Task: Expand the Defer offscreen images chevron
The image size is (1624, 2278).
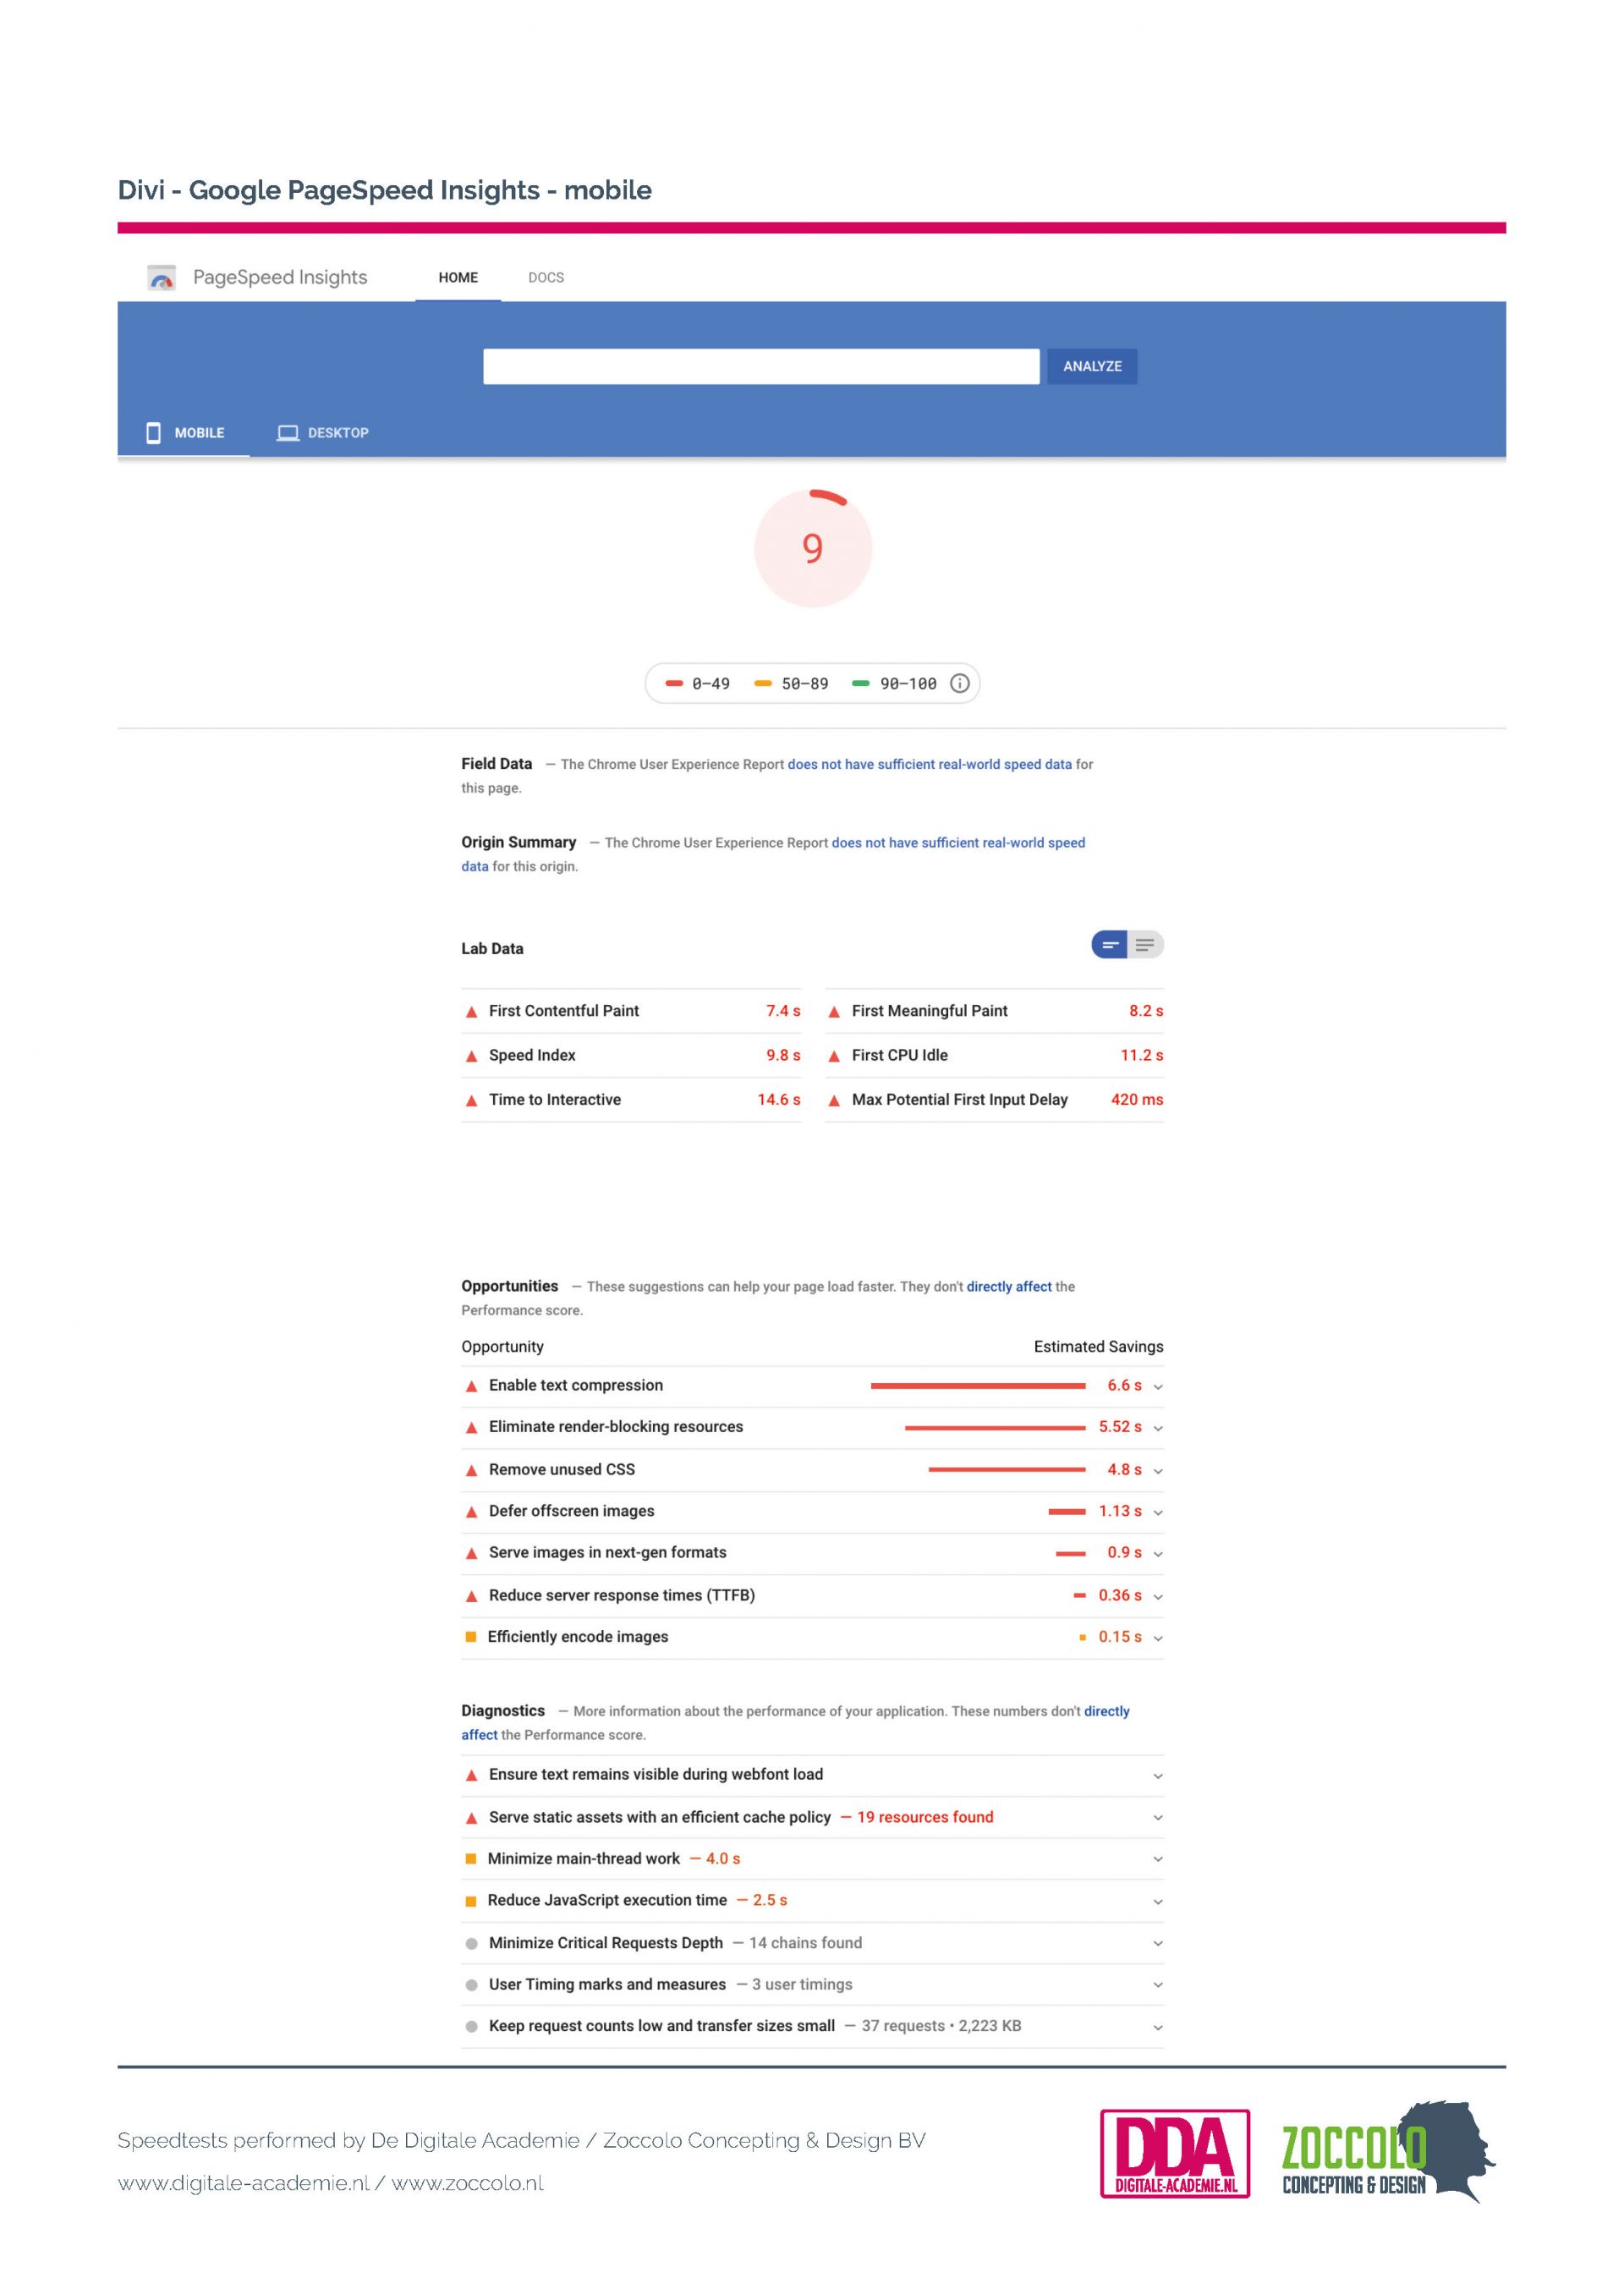Action: click(x=1158, y=1513)
